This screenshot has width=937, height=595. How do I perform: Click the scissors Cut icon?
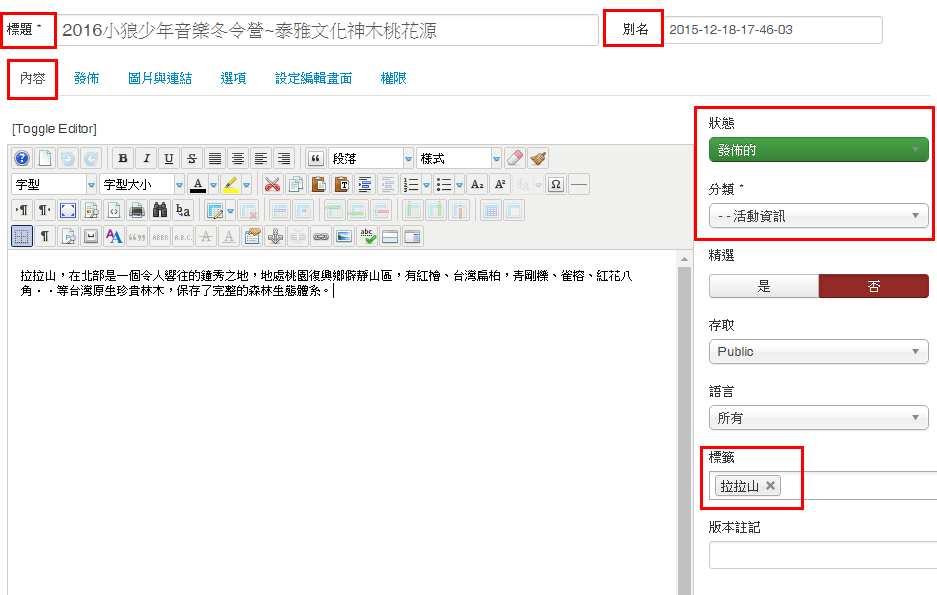[x=271, y=184]
